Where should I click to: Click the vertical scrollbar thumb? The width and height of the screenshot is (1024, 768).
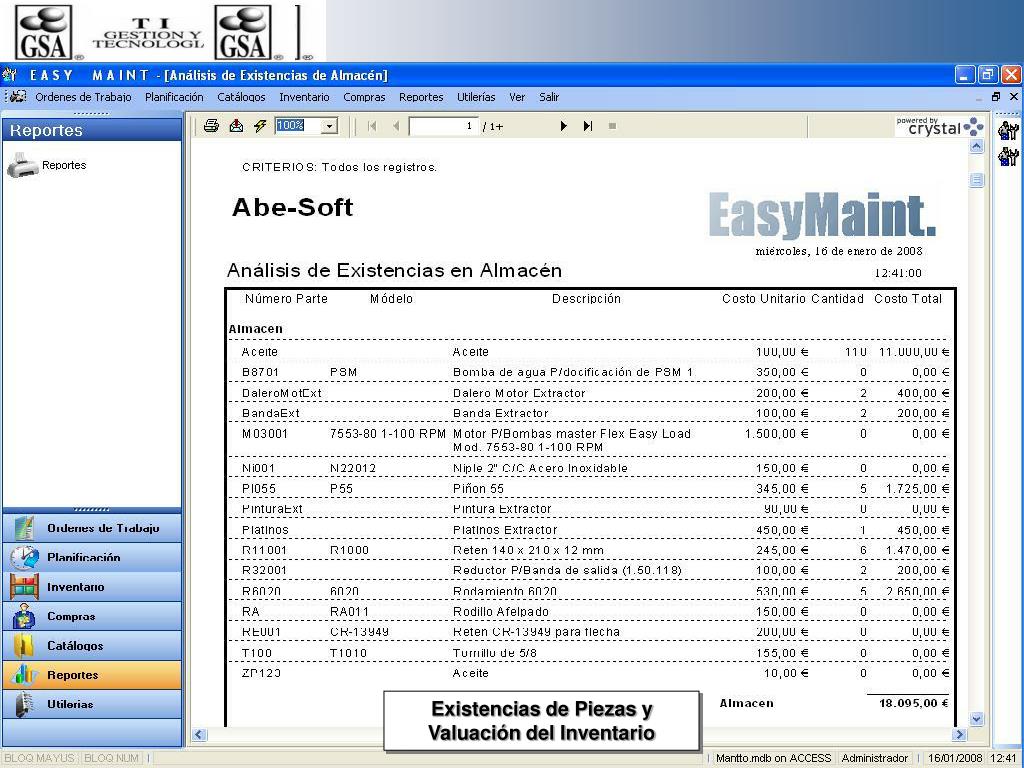pyautogui.click(x=977, y=180)
